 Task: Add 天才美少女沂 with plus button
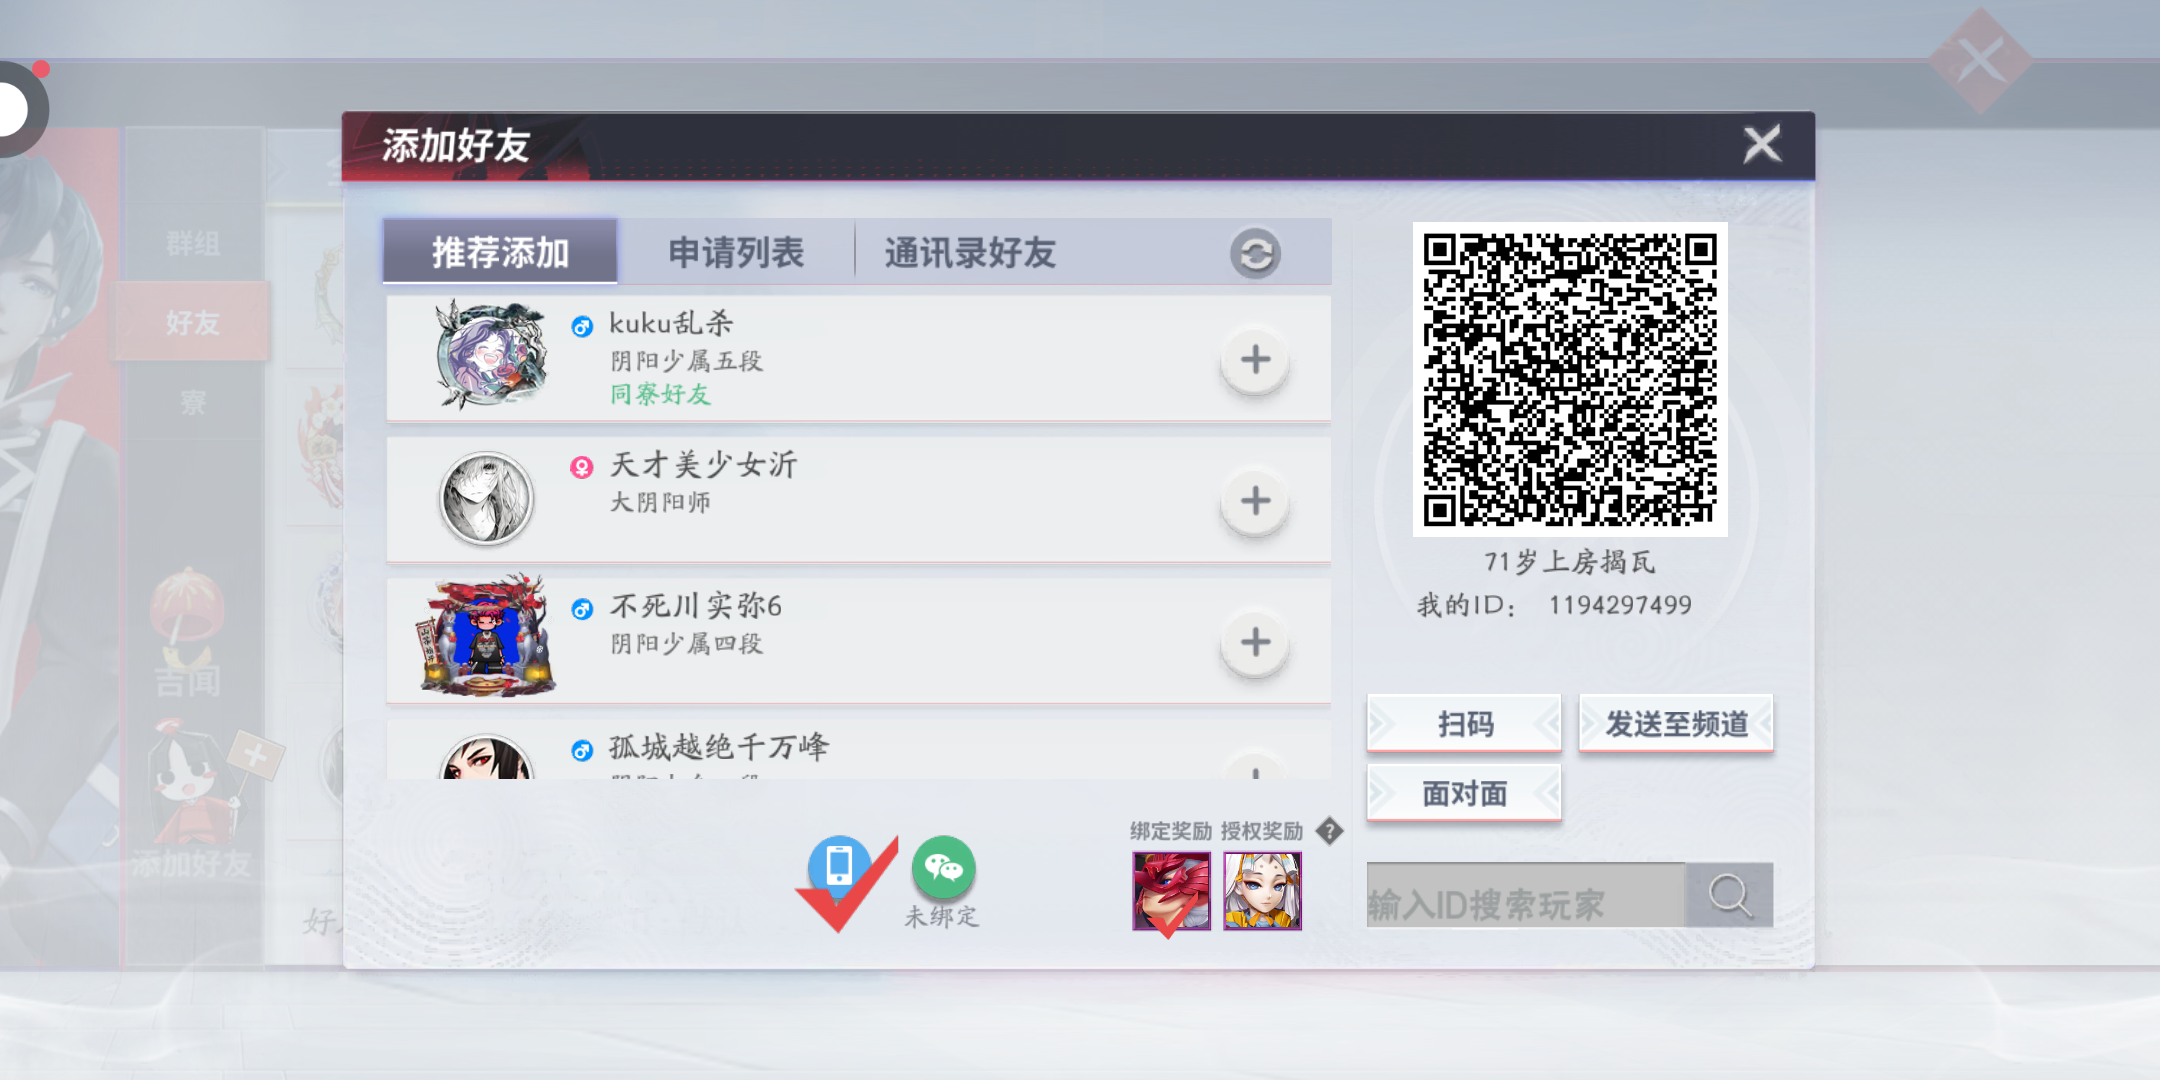click(1255, 501)
